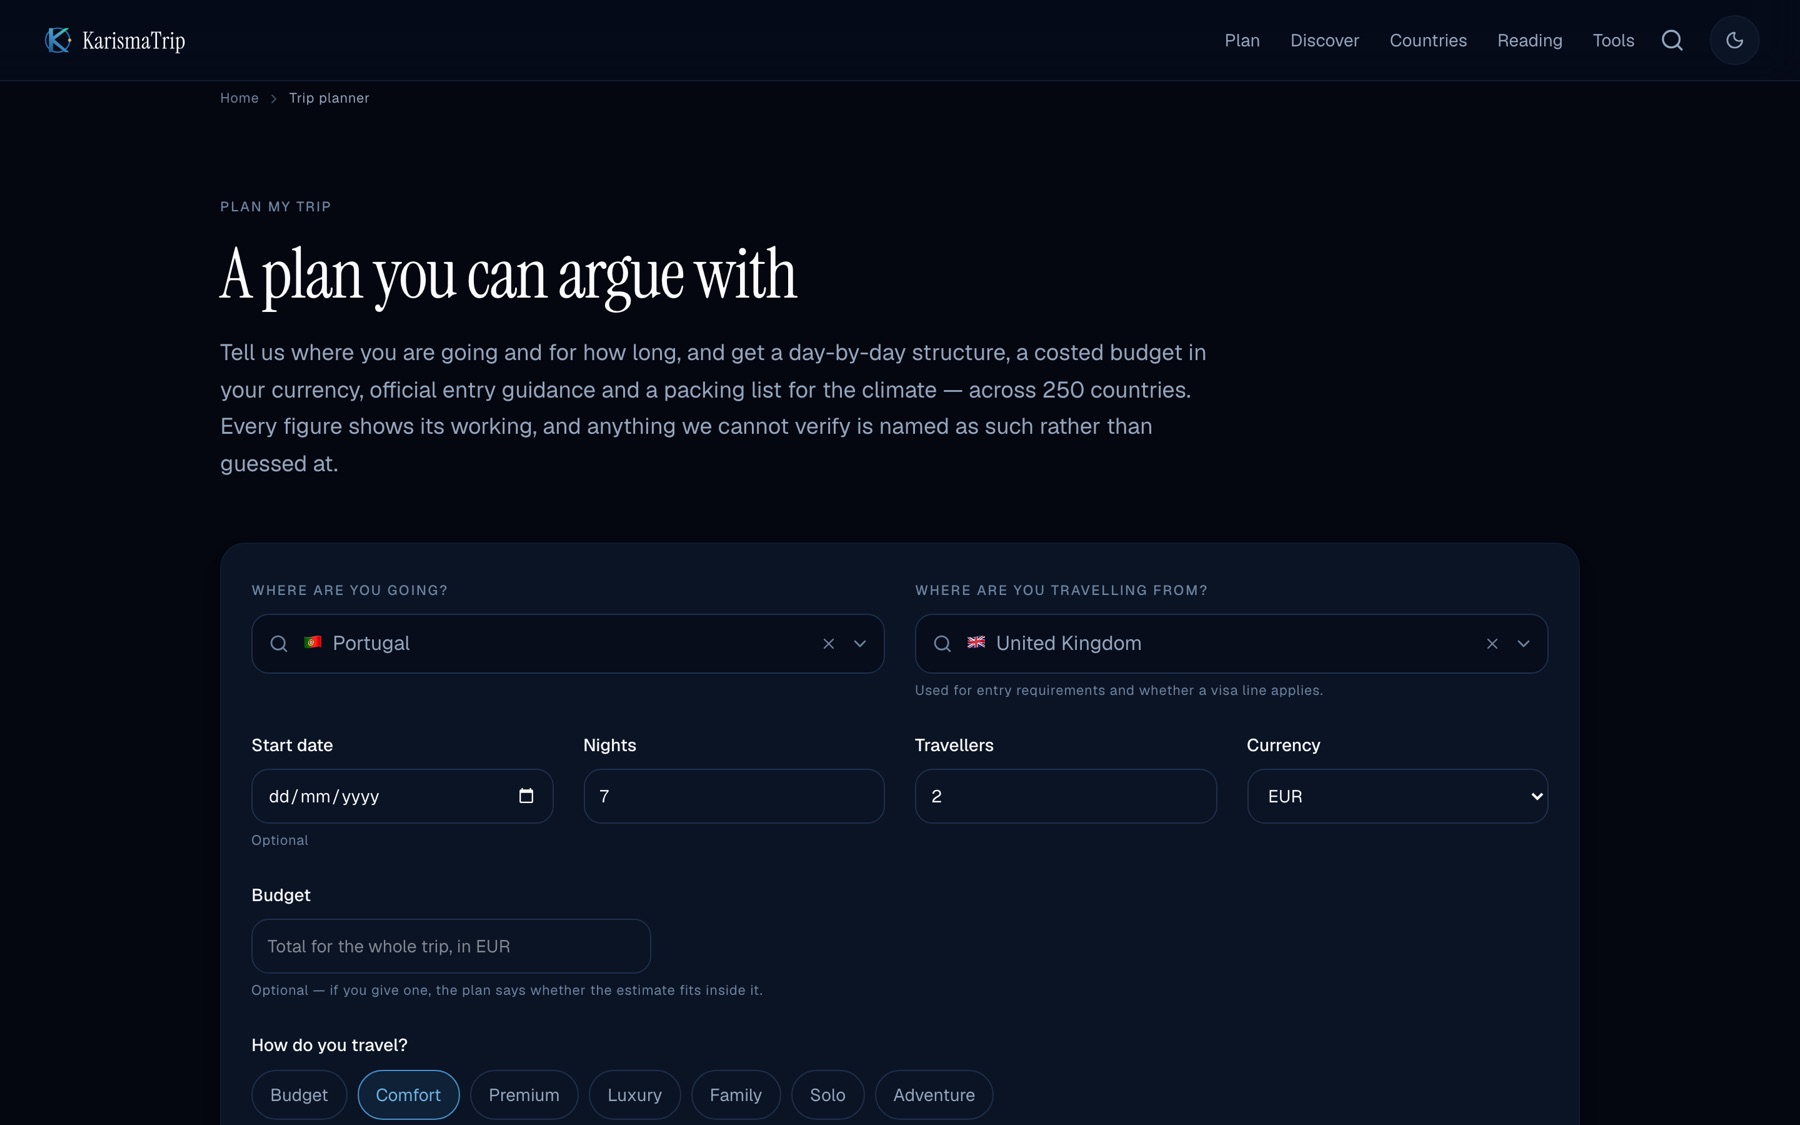Open the Tools menu
The image size is (1800, 1125).
pyautogui.click(x=1613, y=41)
